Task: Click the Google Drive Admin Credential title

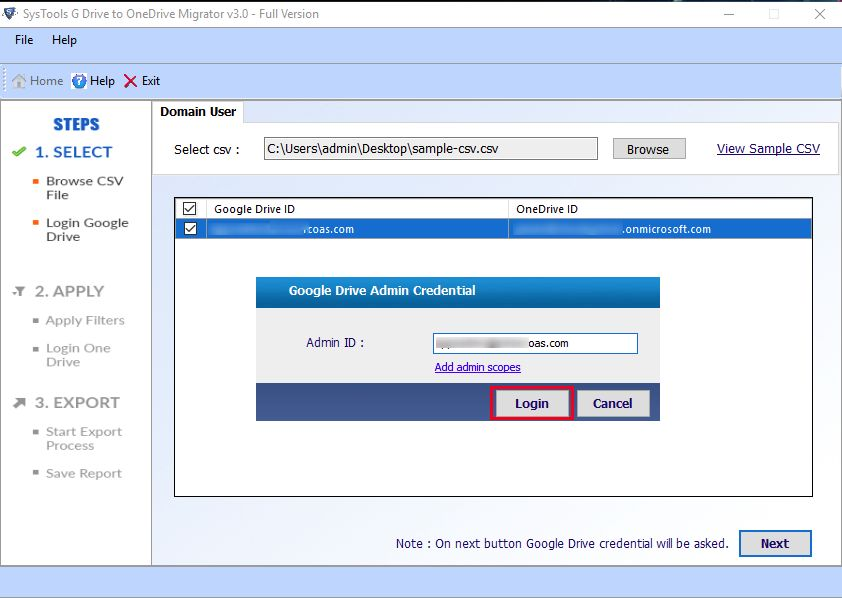Action: point(382,291)
